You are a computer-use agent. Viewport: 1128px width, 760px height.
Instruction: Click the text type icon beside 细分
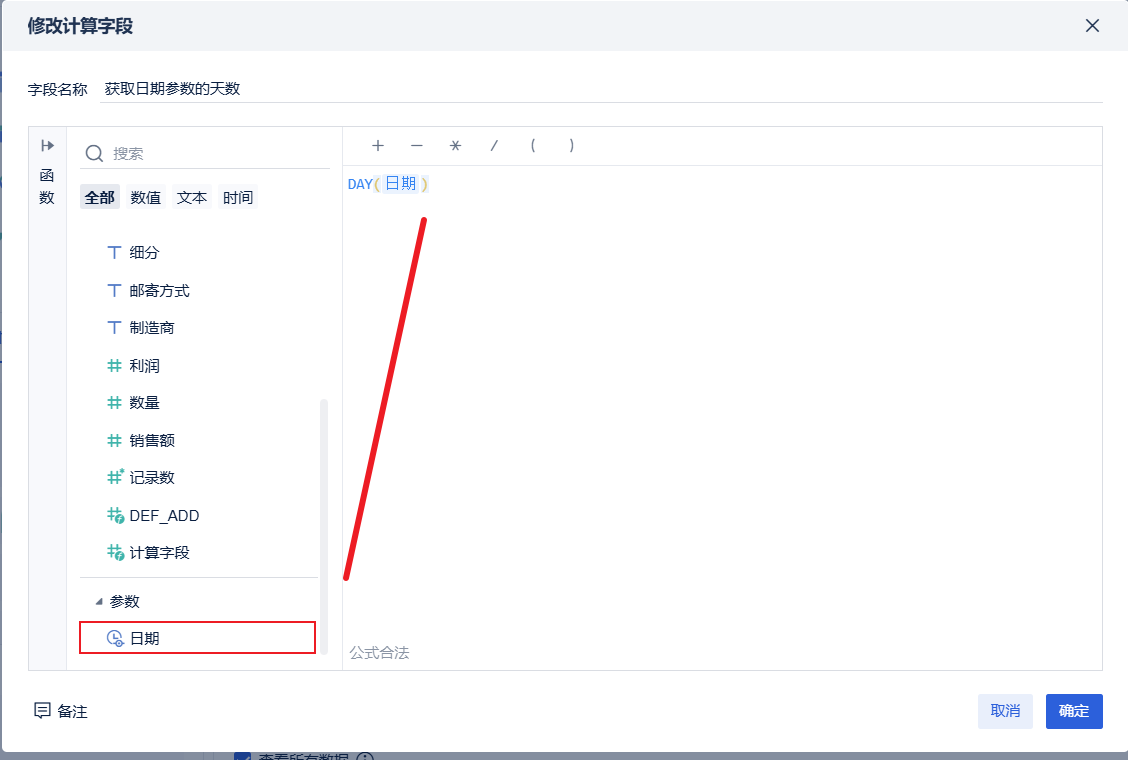tap(114, 253)
